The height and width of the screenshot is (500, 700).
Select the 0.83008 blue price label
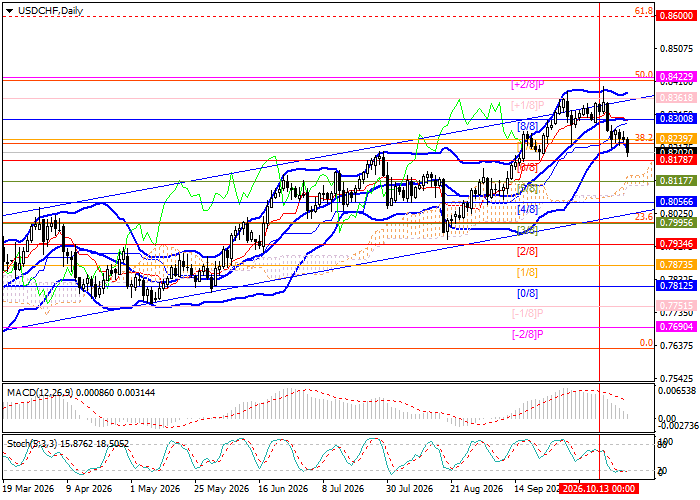click(x=676, y=118)
